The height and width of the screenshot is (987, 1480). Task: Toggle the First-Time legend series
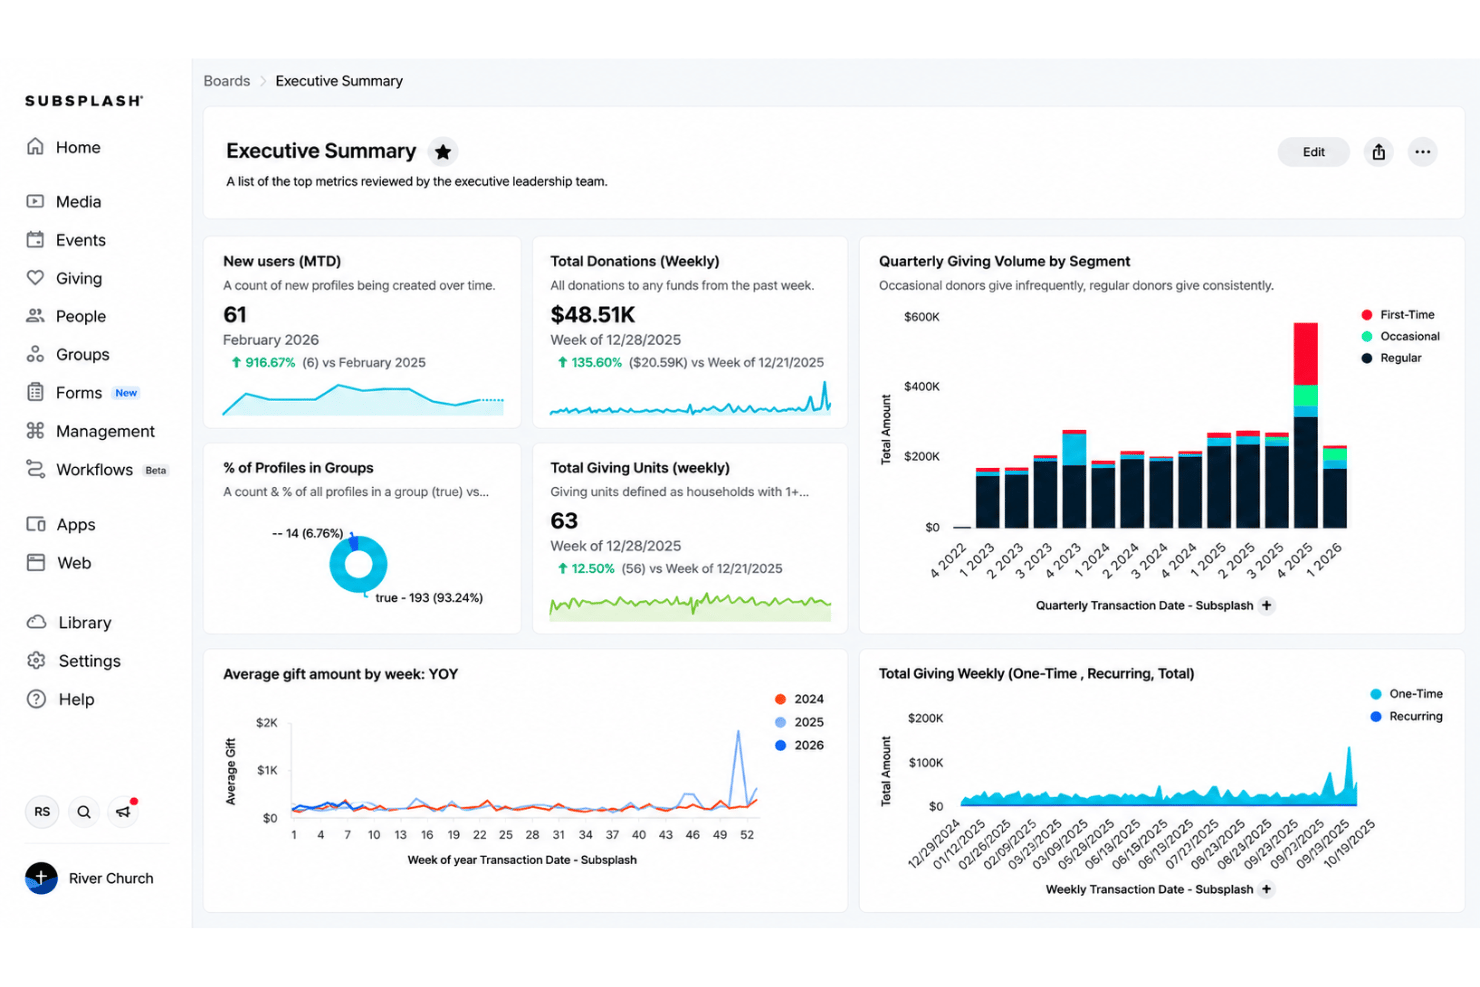1398,315
